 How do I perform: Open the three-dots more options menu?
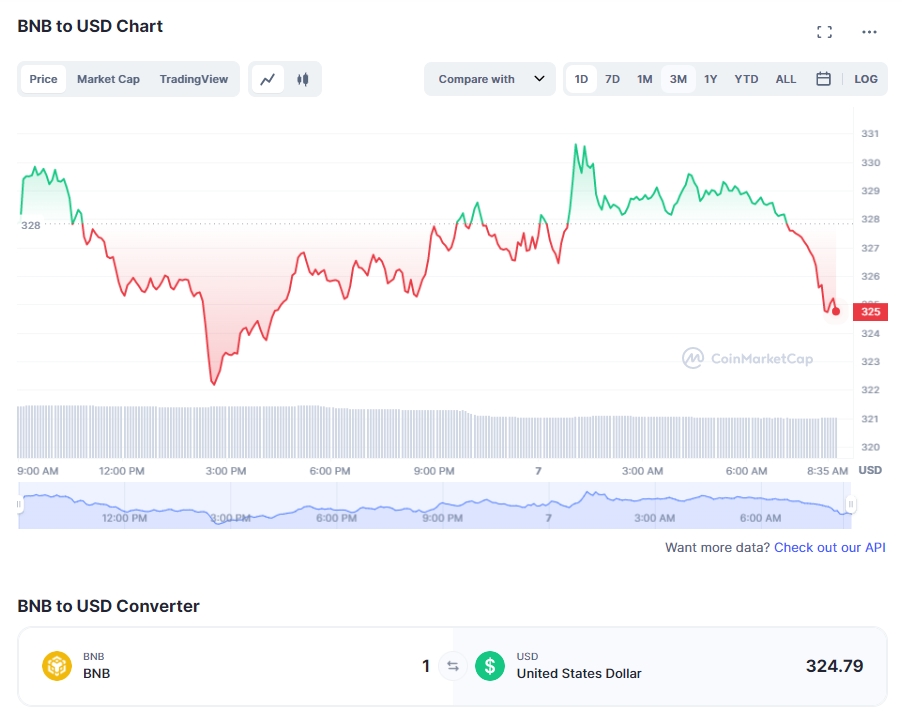(869, 32)
